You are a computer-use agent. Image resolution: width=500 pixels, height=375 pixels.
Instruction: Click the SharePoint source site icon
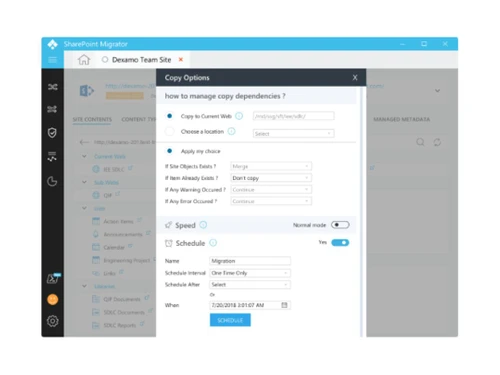[87, 91]
